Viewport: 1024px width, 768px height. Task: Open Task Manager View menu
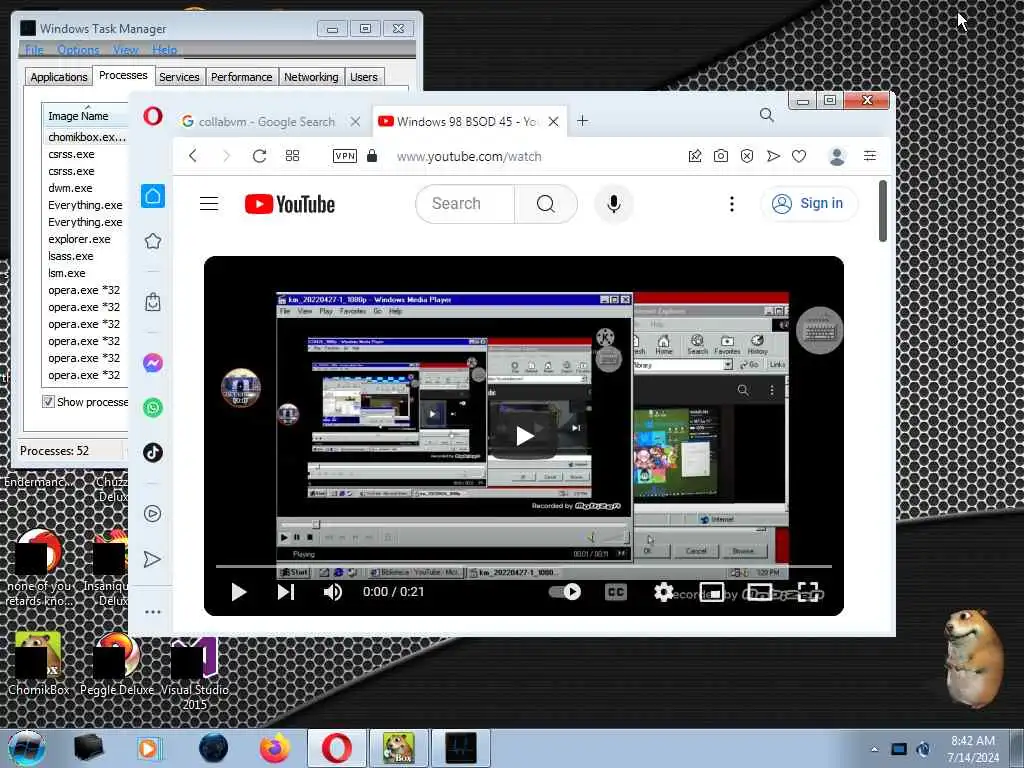point(125,50)
